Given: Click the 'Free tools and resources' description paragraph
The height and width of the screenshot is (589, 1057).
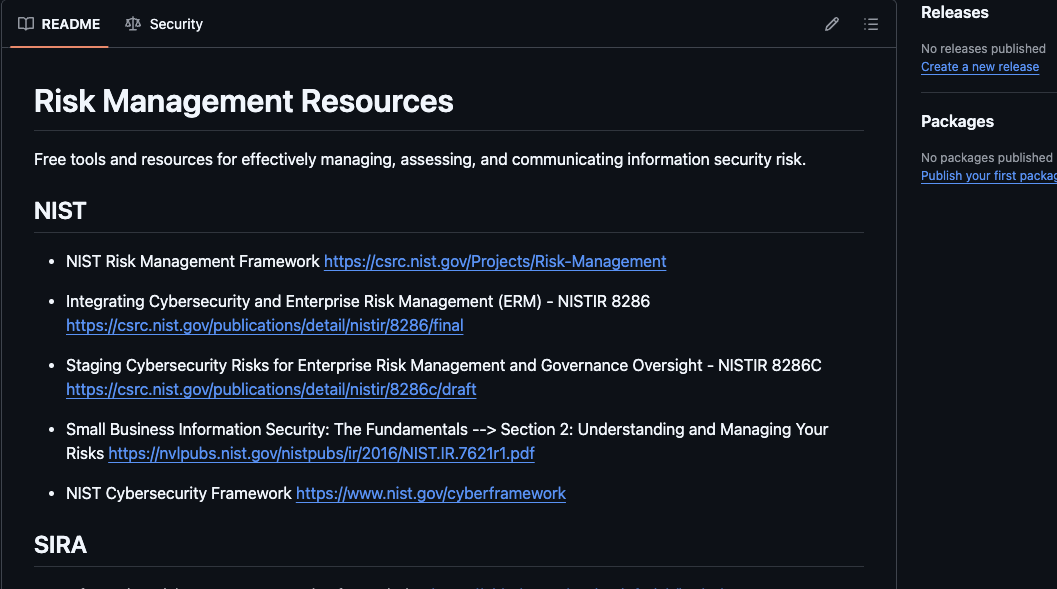Looking at the screenshot, I should (419, 159).
